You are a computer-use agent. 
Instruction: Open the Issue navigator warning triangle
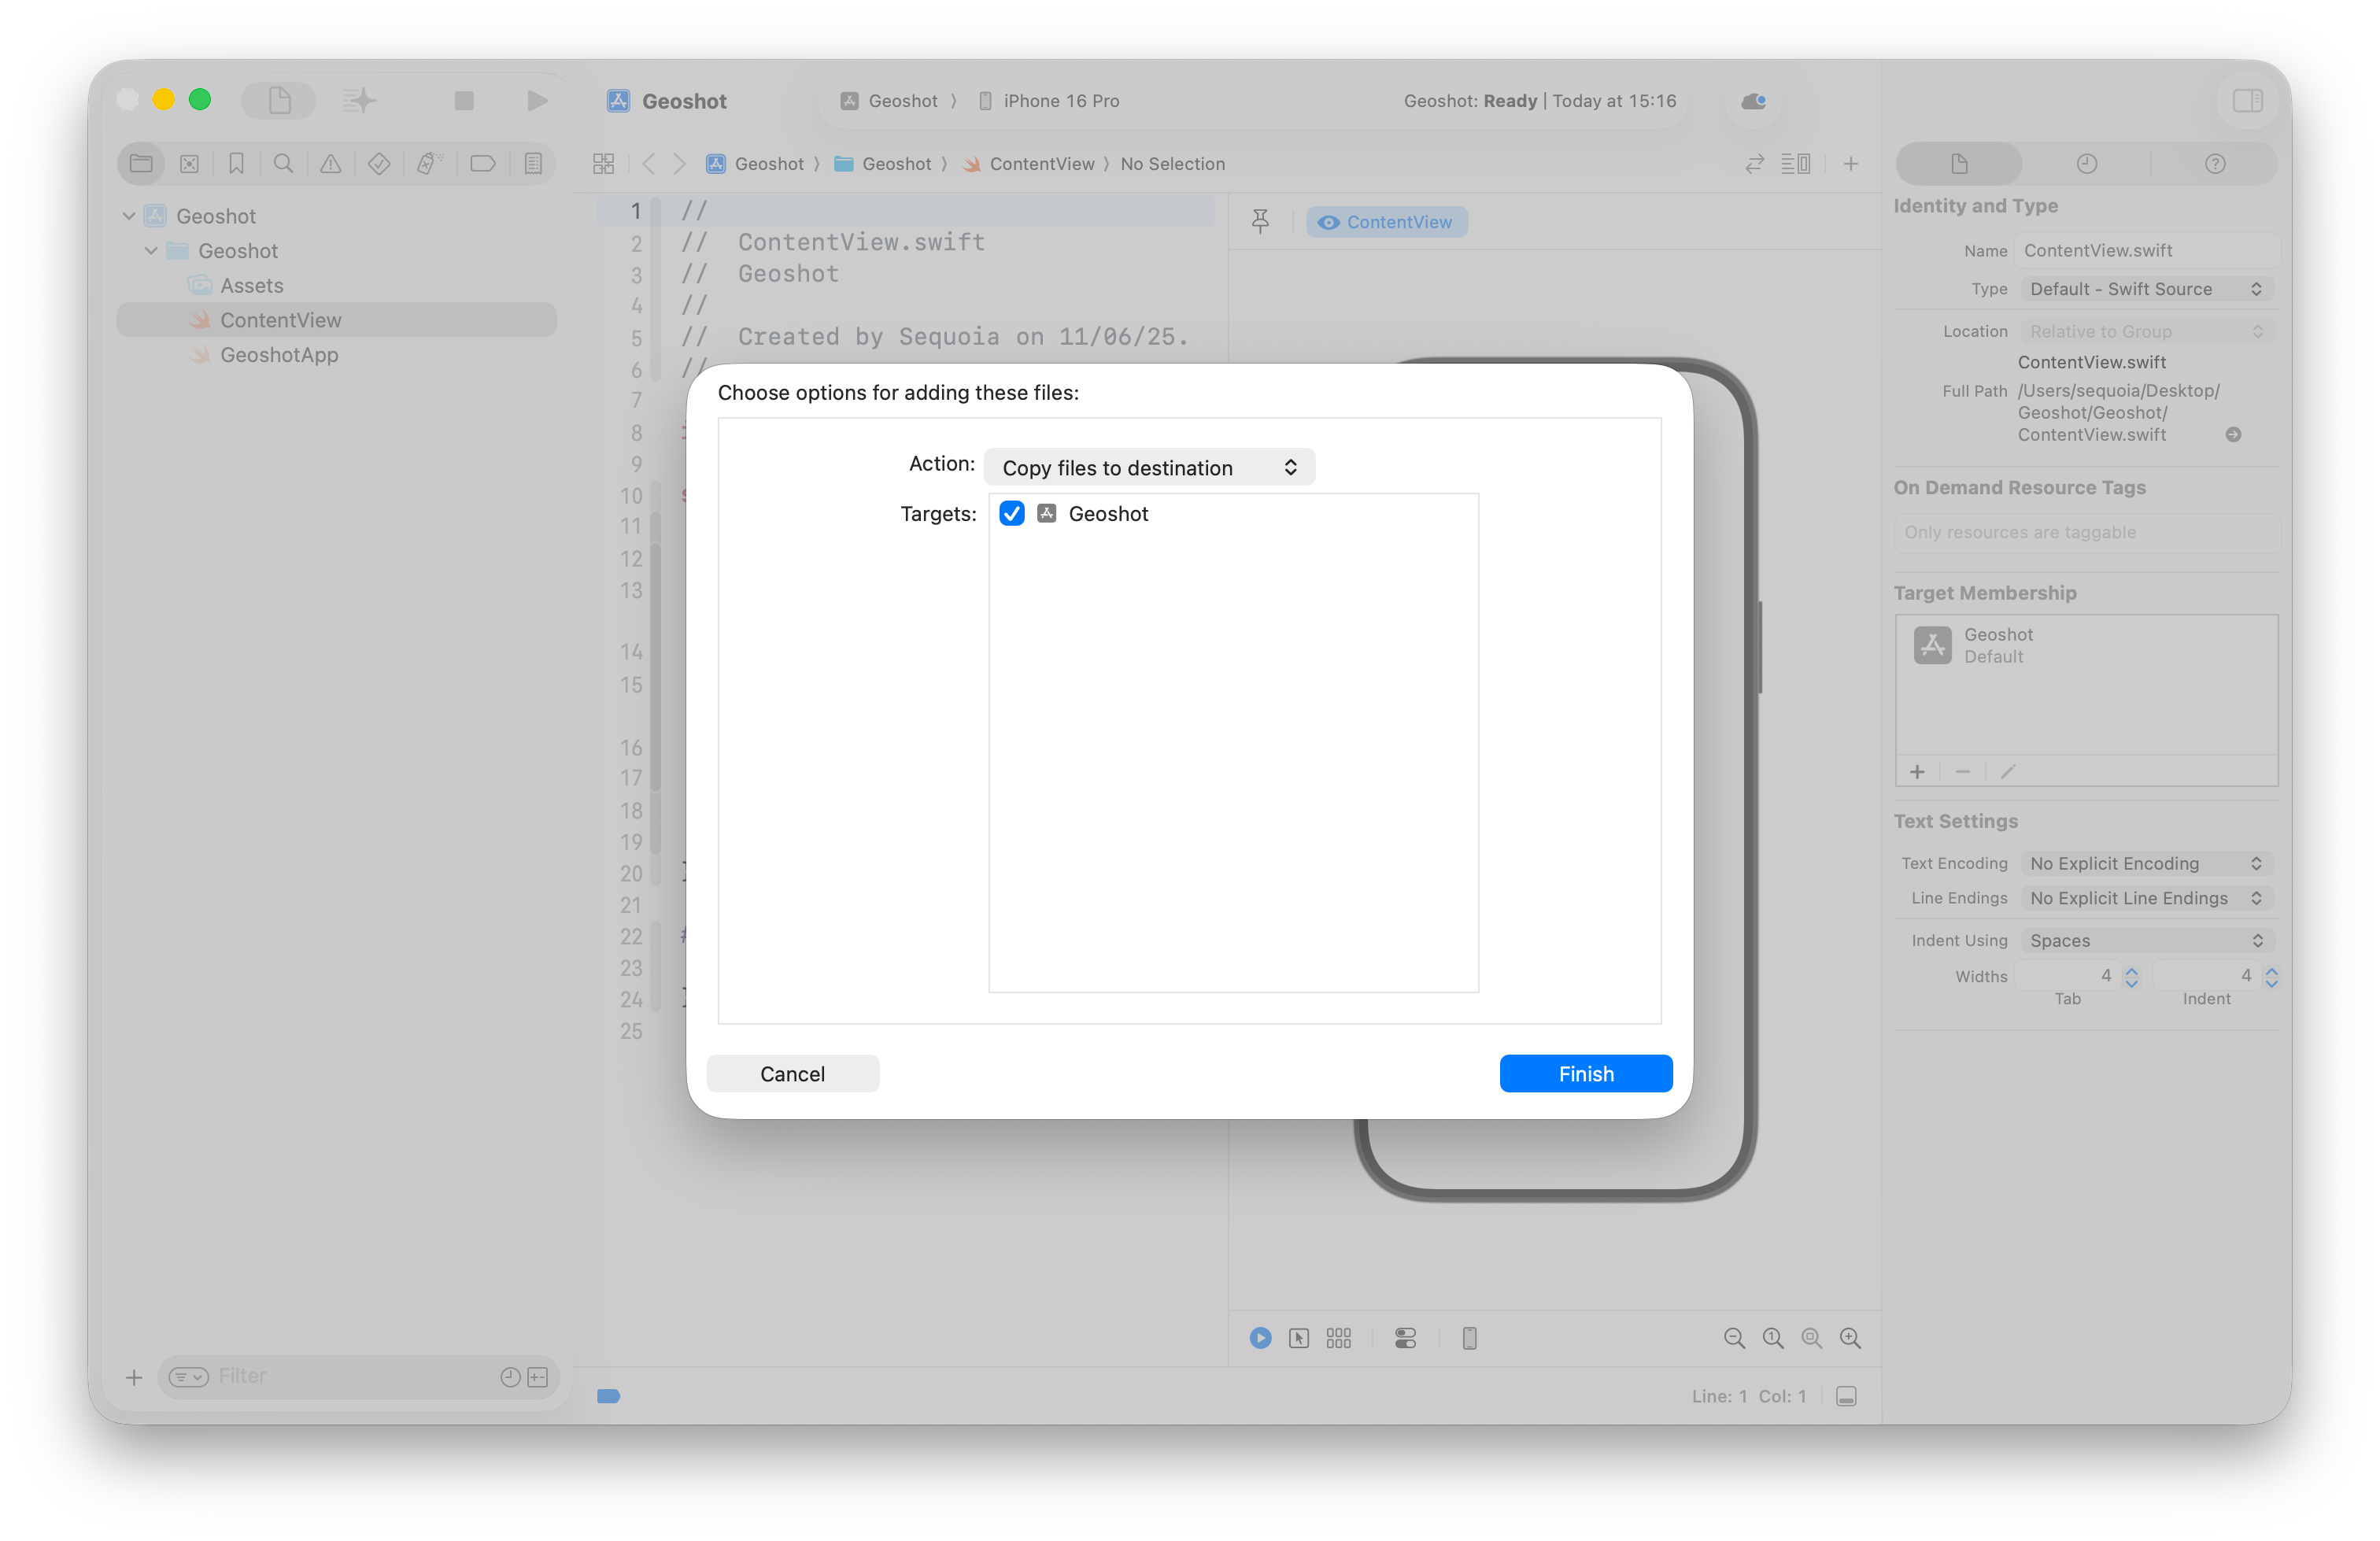coord(331,163)
